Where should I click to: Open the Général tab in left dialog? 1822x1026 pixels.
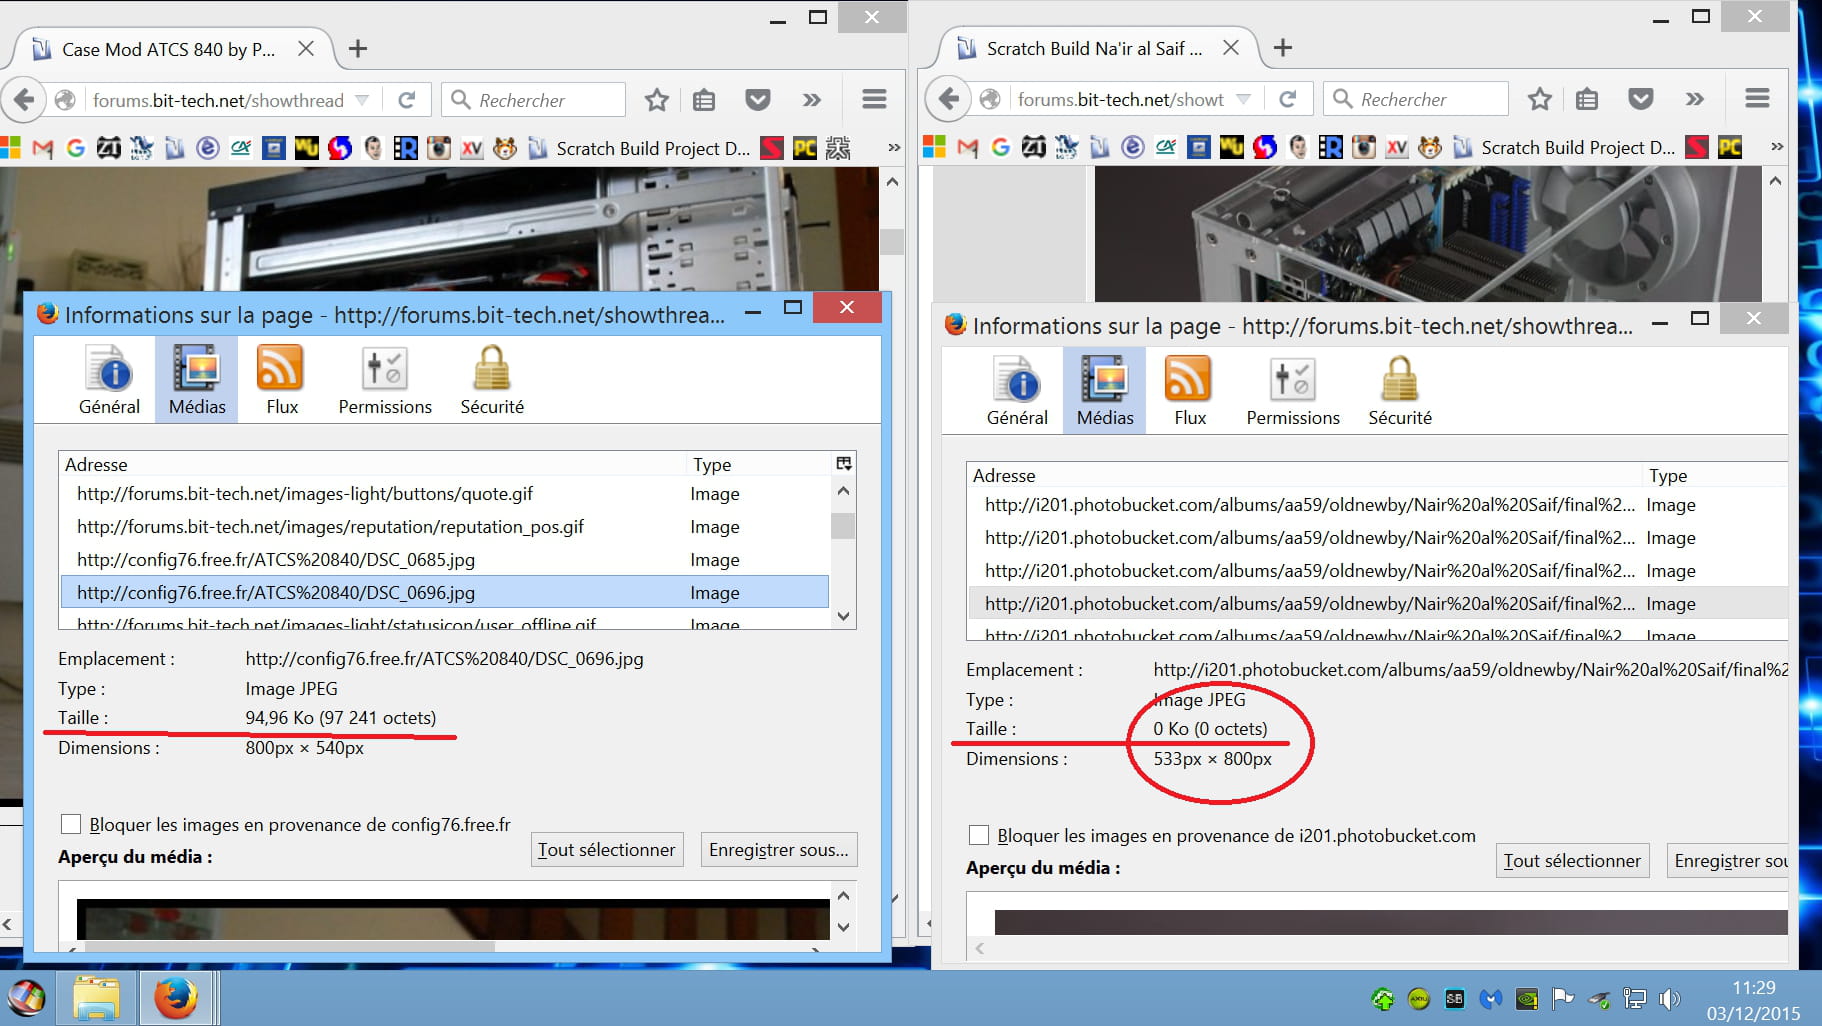pos(109,380)
